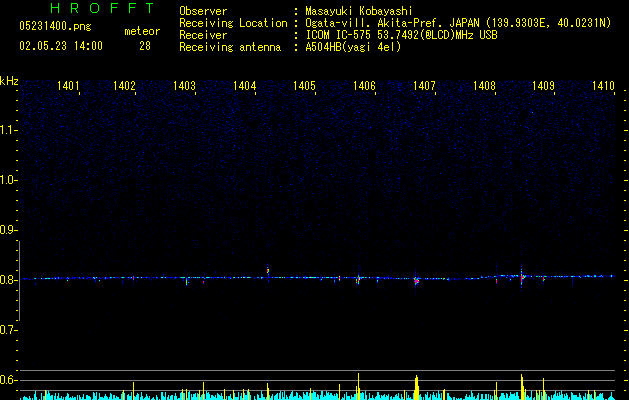Click the Receiving Location field label
Image resolution: width=629 pixels, height=400 pixels.
233,23
